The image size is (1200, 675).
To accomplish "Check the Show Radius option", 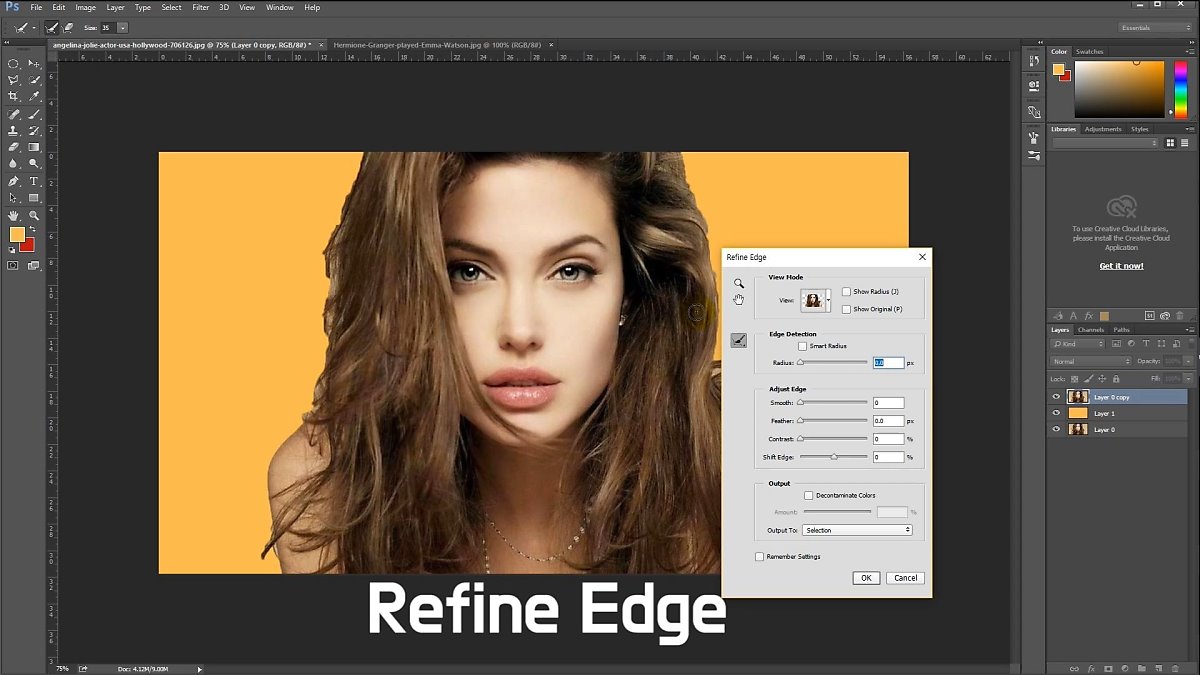I will 846,292.
